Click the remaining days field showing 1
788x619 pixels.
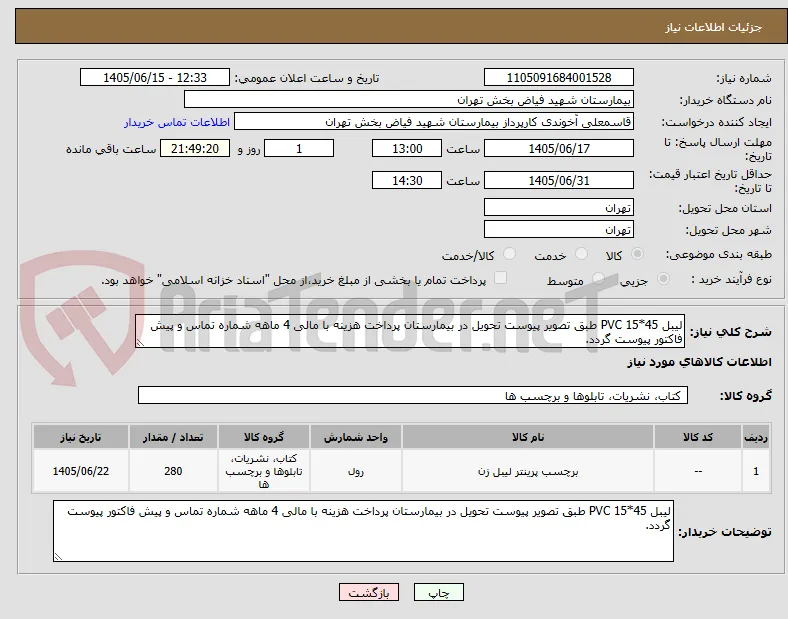(299, 149)
